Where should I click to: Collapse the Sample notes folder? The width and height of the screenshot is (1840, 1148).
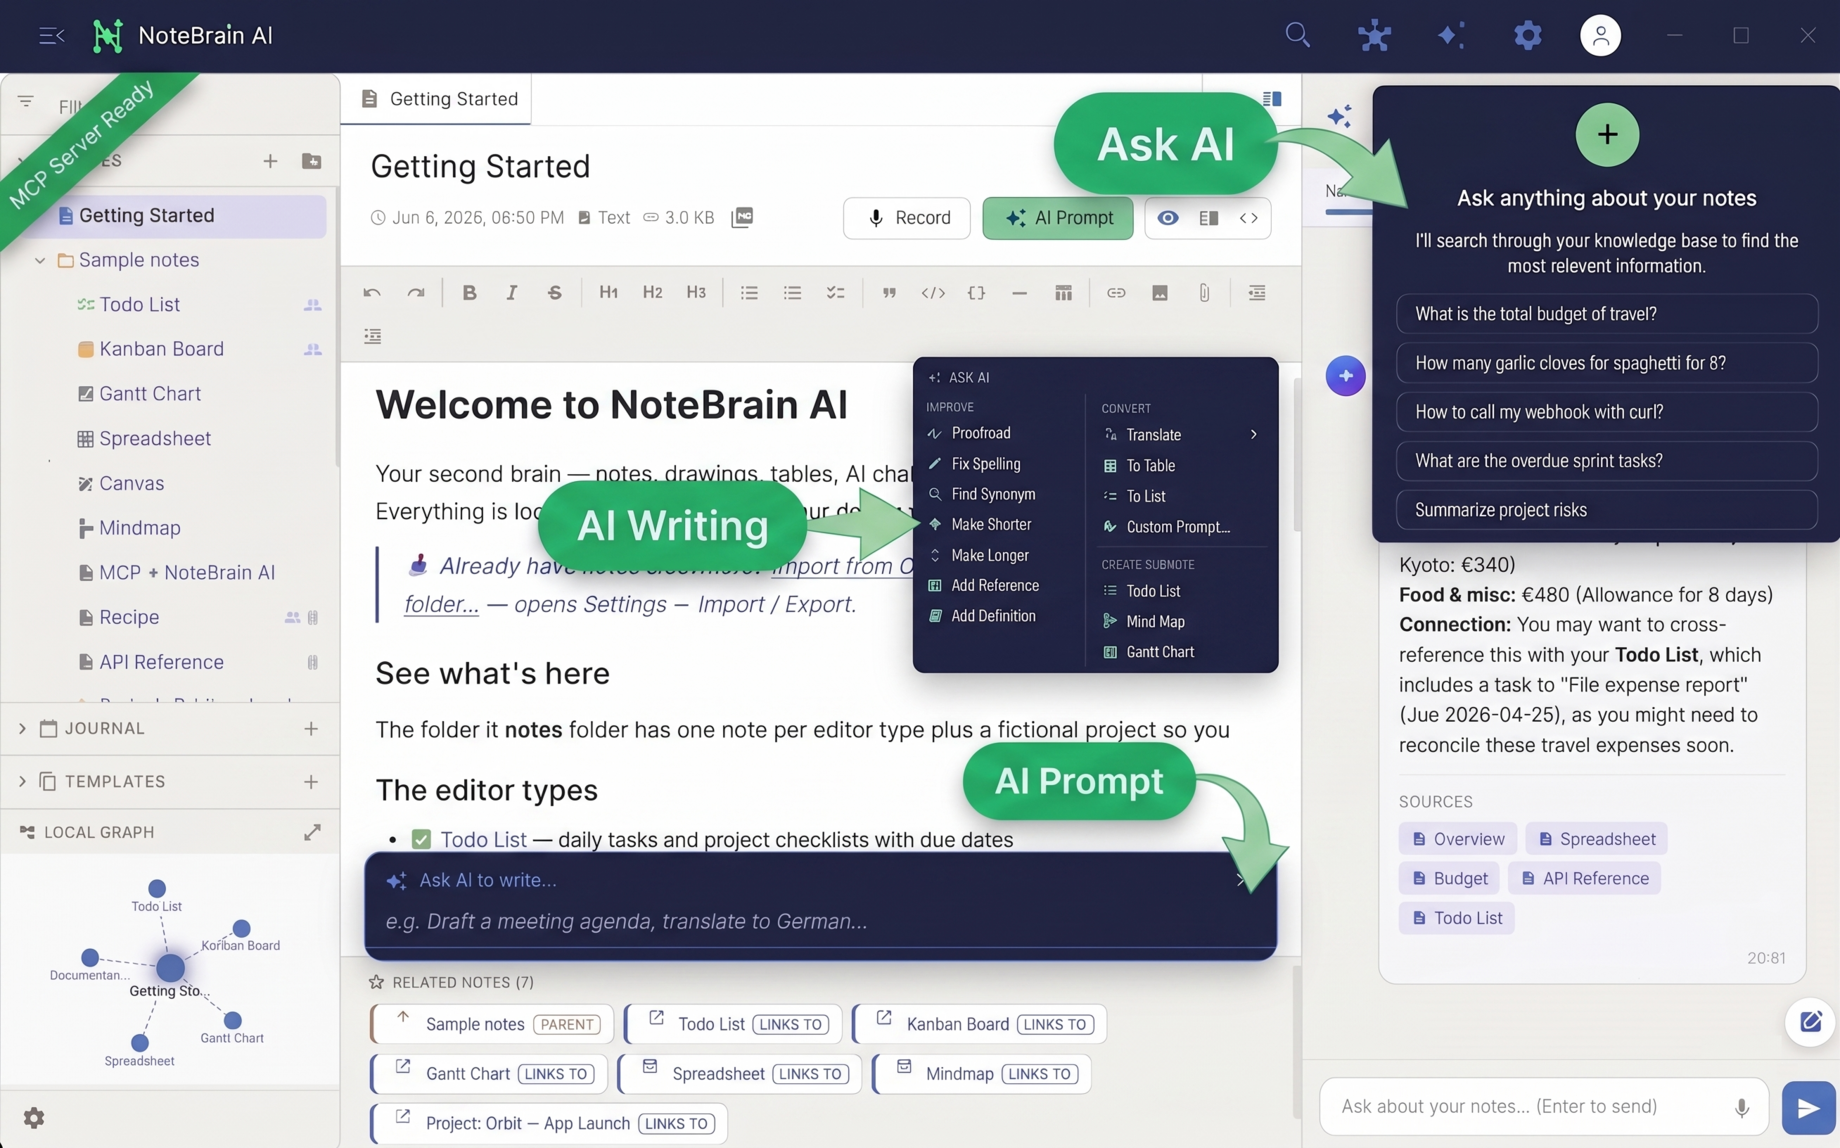coord(40,260)
